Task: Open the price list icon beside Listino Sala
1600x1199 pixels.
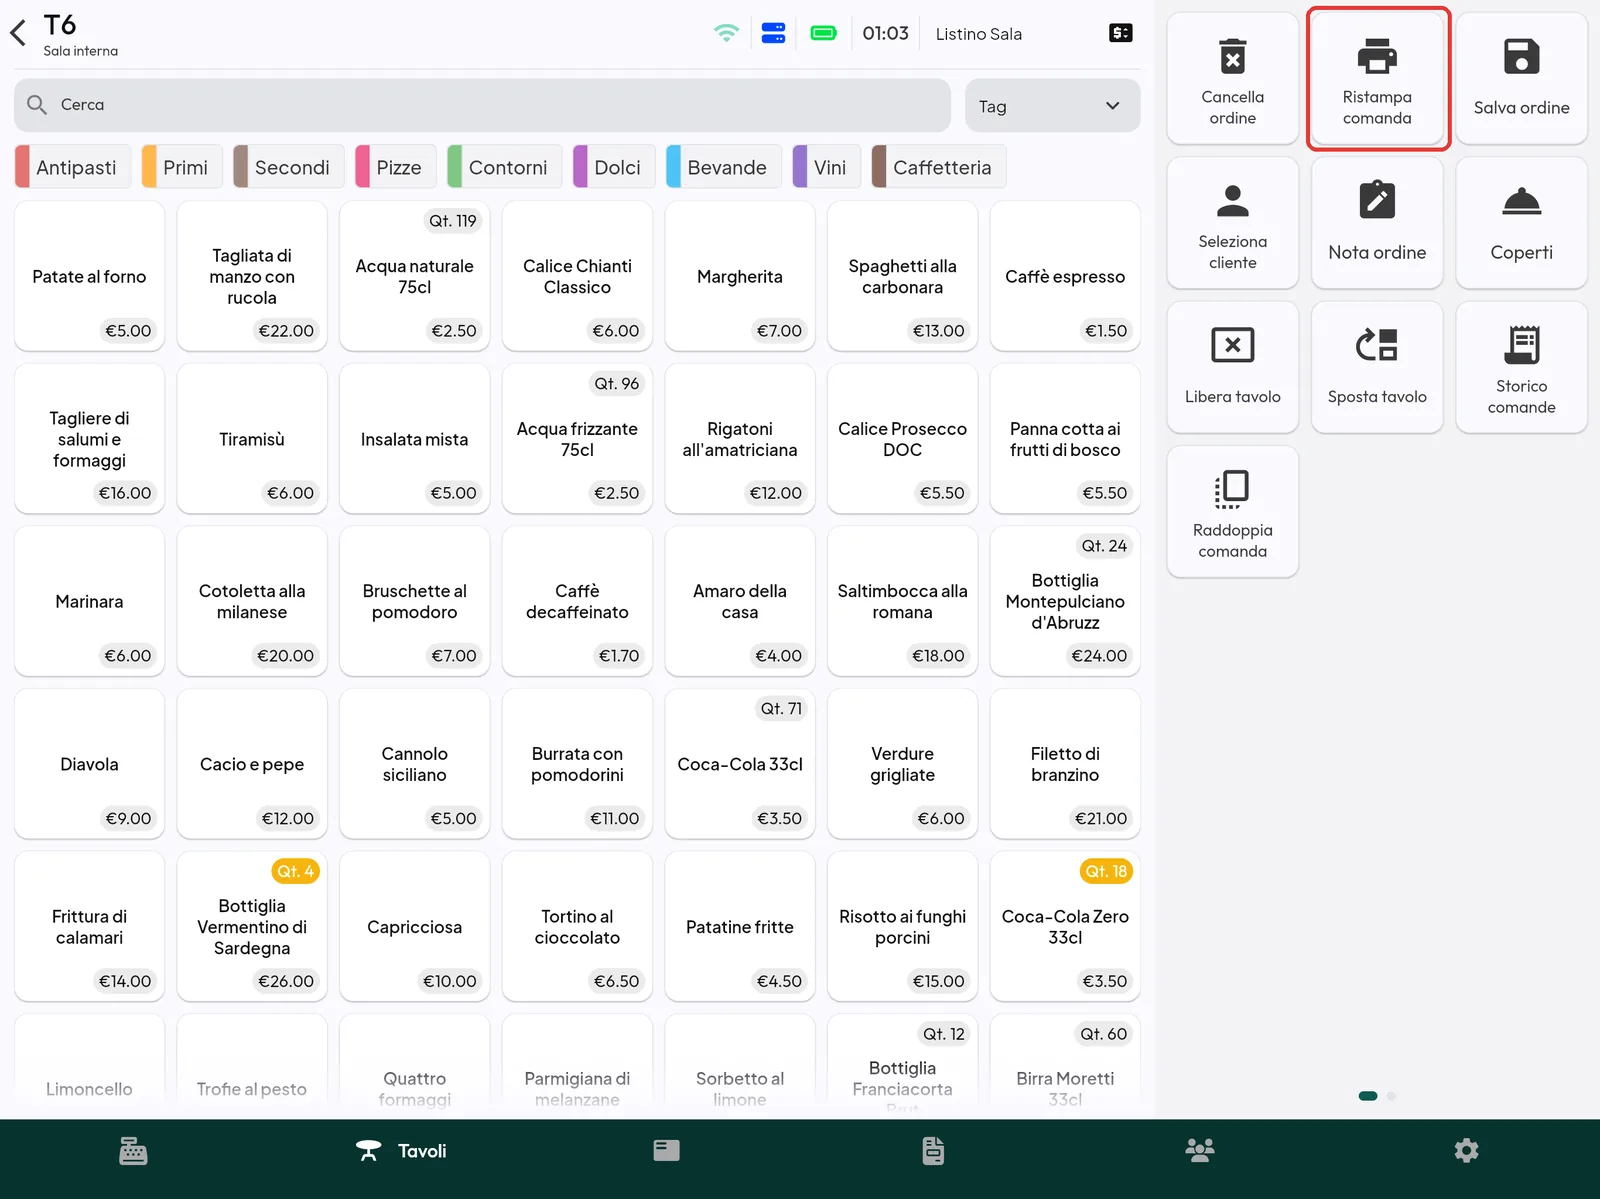Action: (x=1121, y=33)
